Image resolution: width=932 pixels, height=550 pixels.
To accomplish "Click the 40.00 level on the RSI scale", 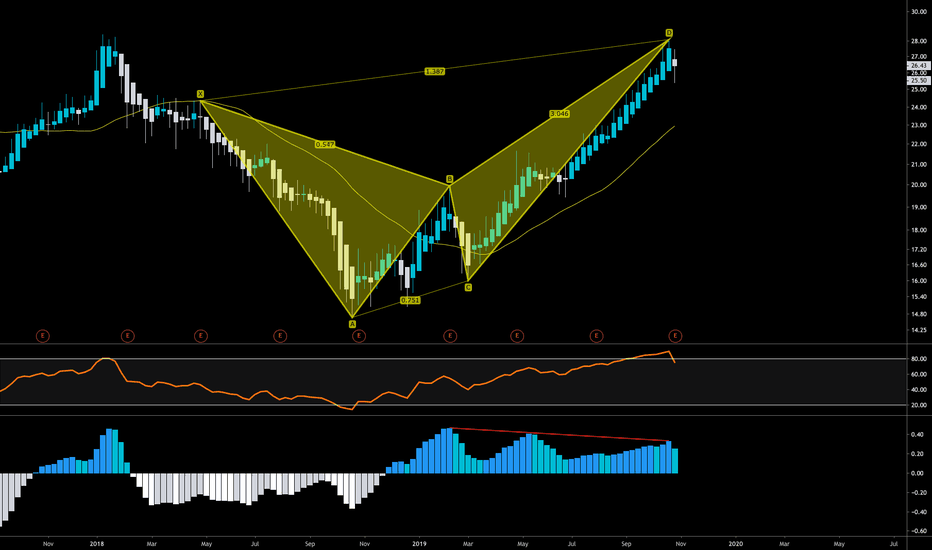I will [919, 390].
